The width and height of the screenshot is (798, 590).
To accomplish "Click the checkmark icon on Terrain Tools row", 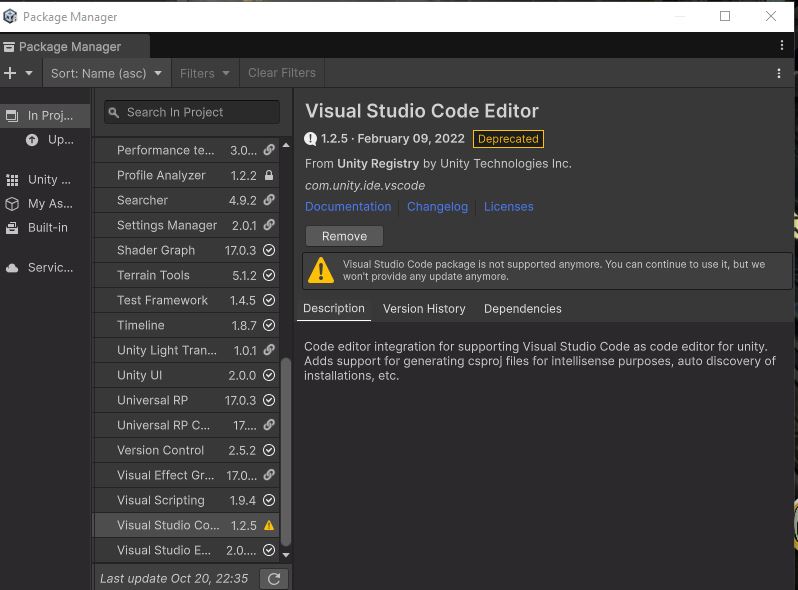I will point(269,275).
